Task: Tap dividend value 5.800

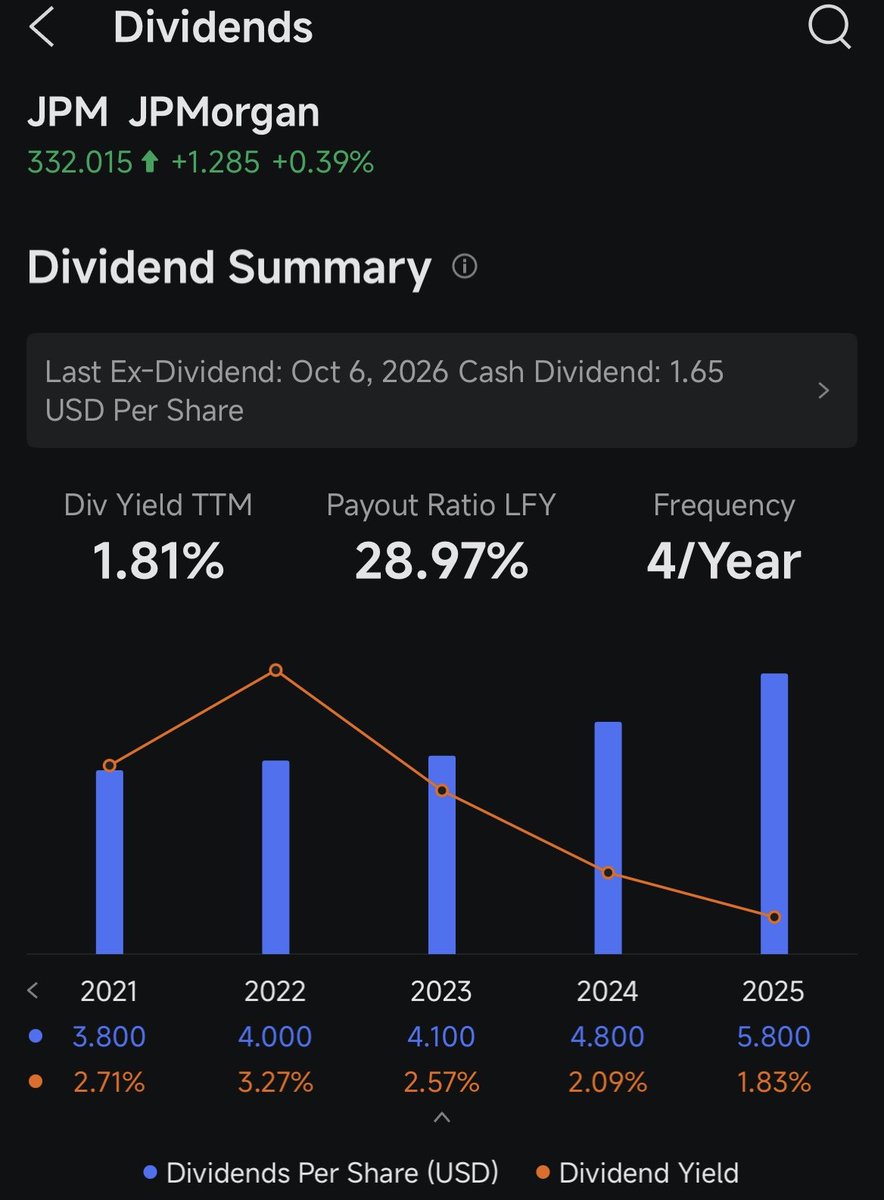Action: click(773, 1037)
